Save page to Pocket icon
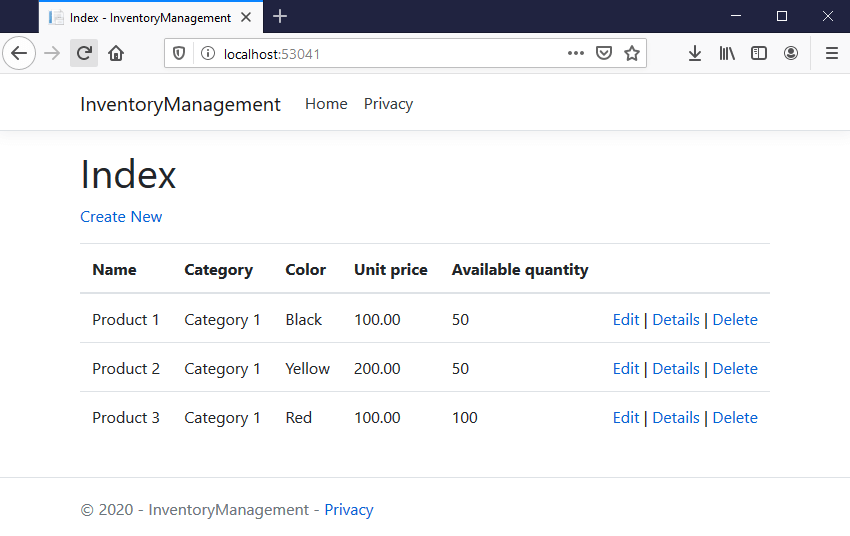Image resolution: width=850 pixels, height=536 pixels. click(x=604, y=53)
